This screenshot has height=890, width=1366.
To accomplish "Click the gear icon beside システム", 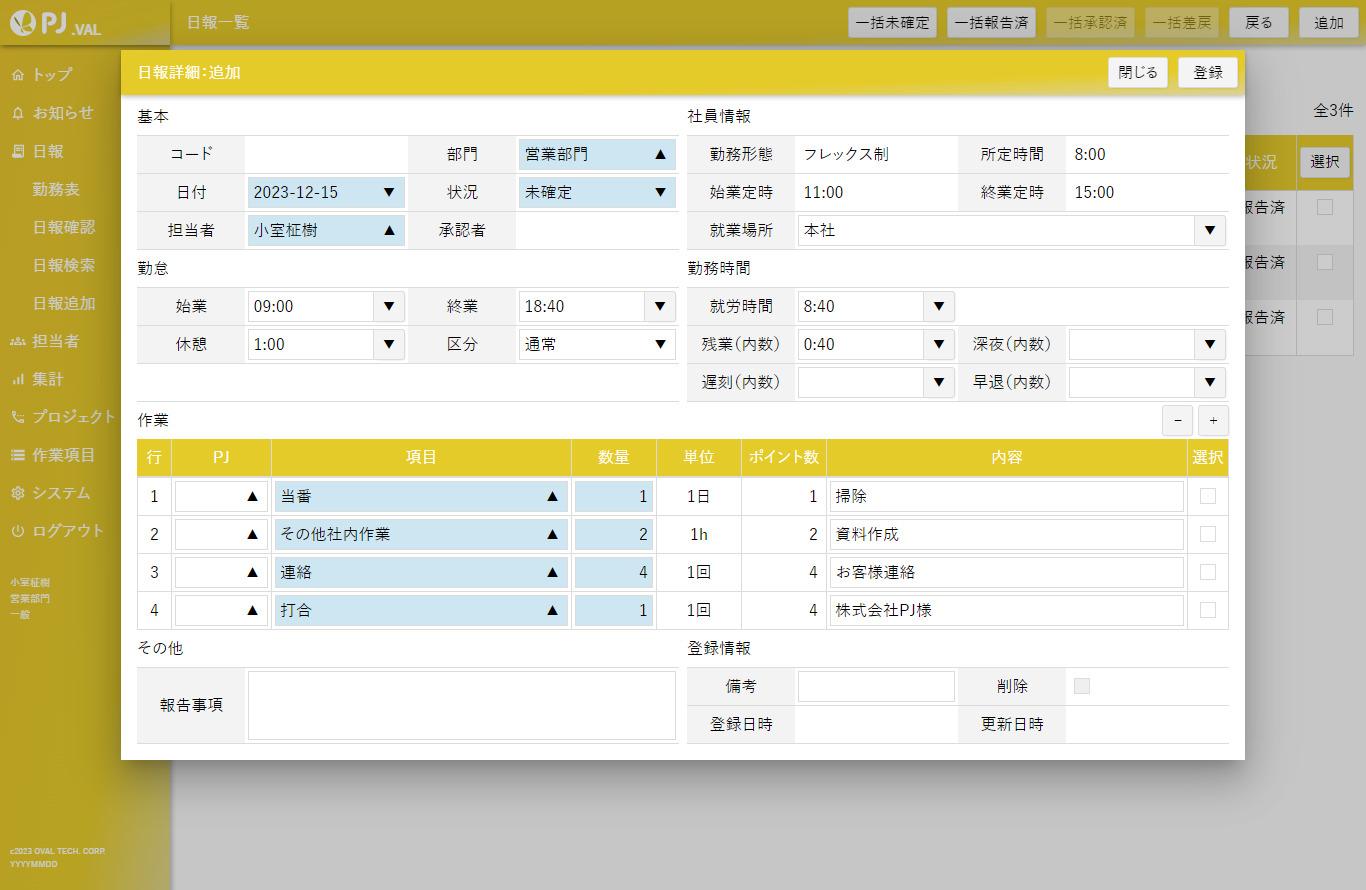I will pyautogui.click(x=18, y=493).
